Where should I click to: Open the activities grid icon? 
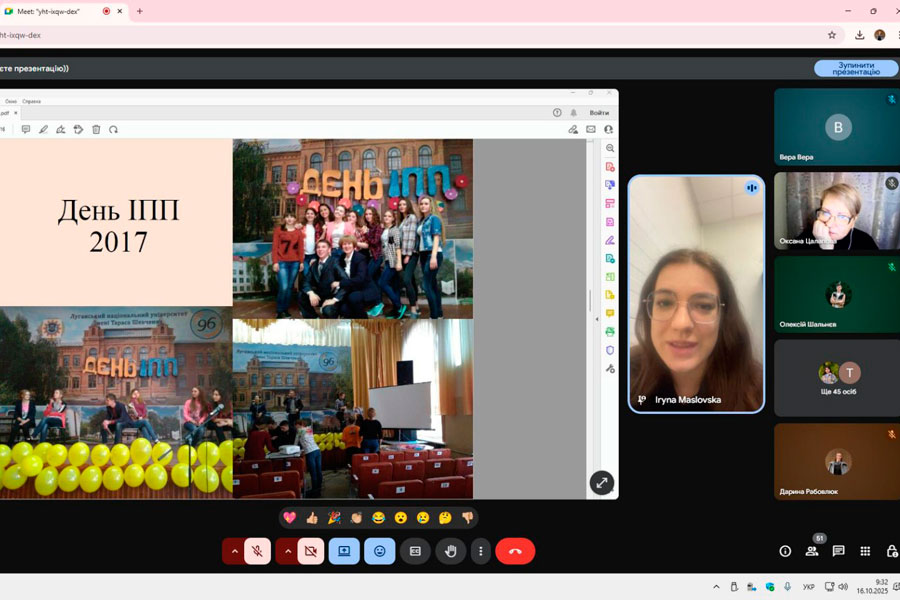[x=865, y=551]
